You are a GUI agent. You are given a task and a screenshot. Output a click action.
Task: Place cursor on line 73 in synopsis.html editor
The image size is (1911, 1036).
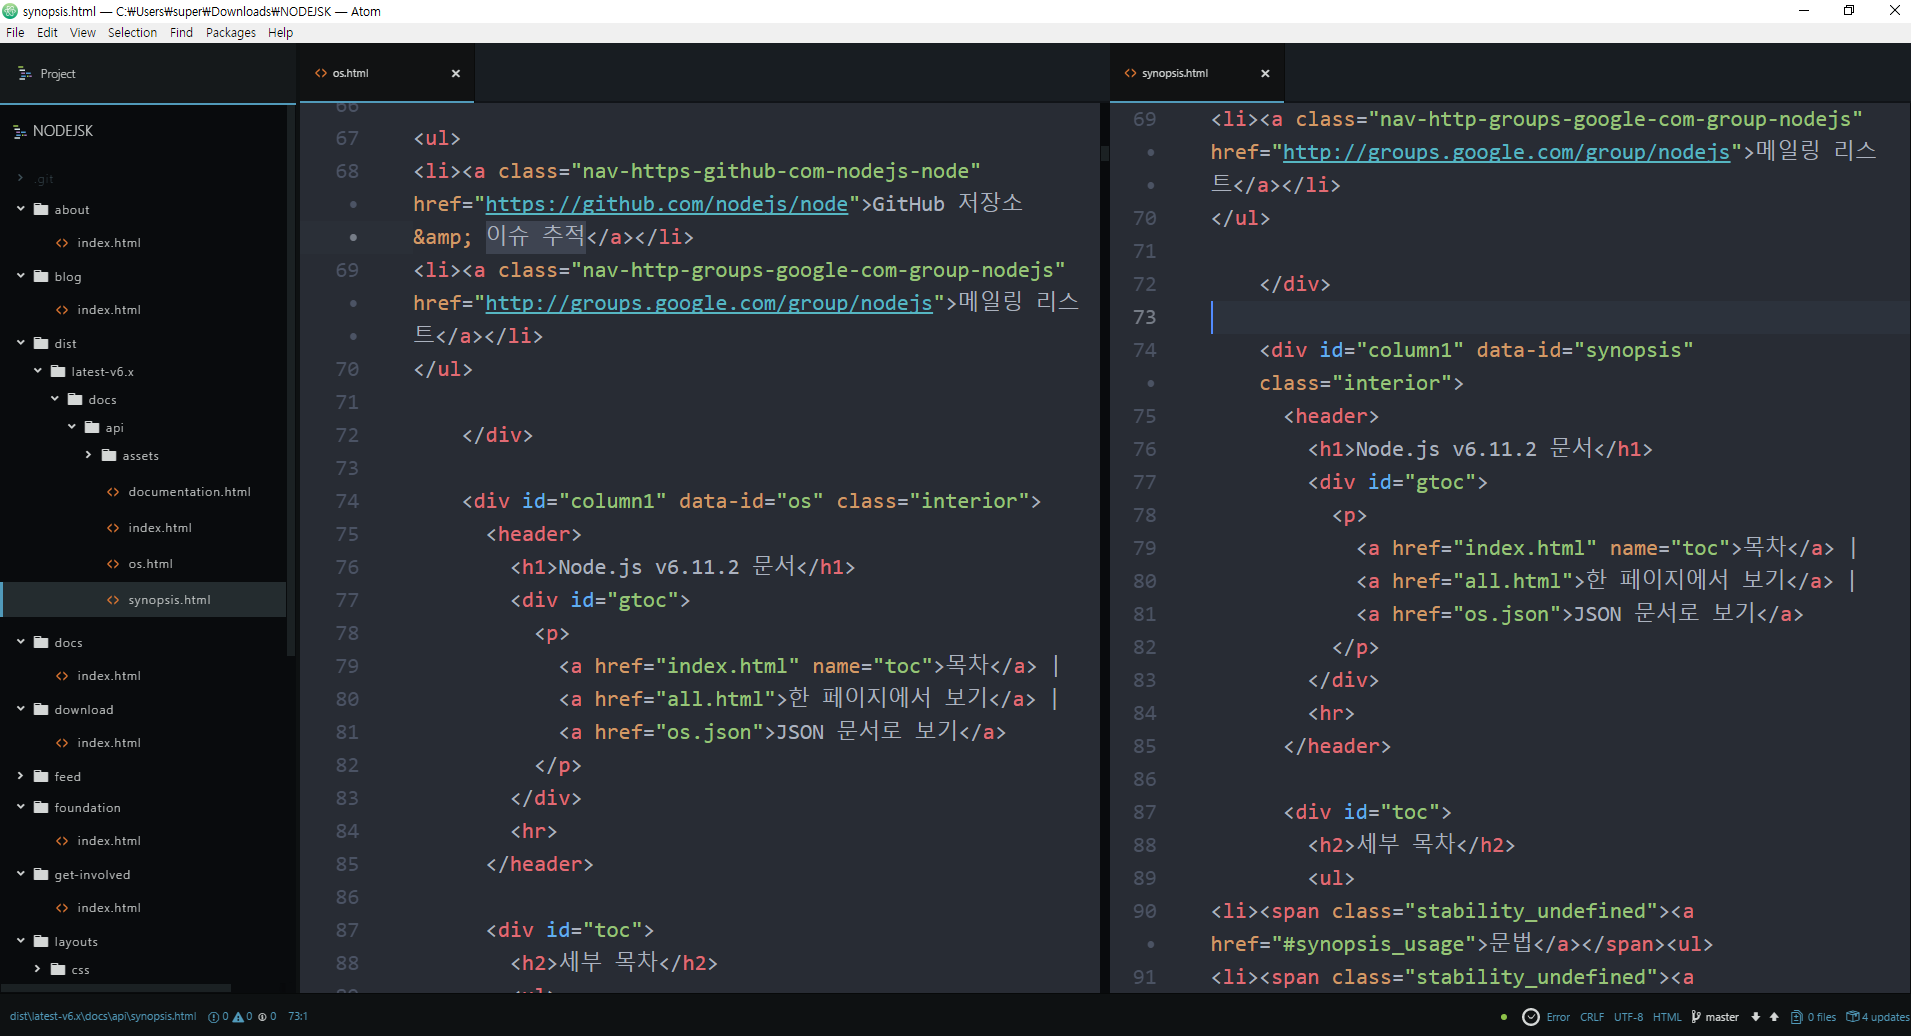(x=1560, y=317)
